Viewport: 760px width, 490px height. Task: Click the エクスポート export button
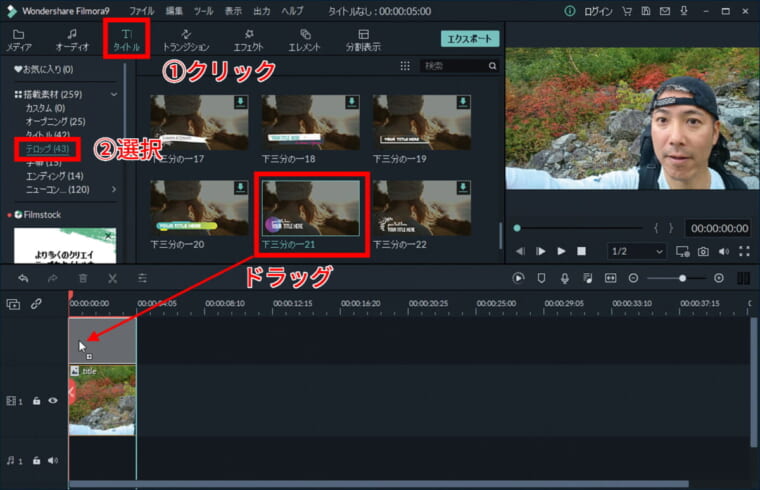[470, 39]
